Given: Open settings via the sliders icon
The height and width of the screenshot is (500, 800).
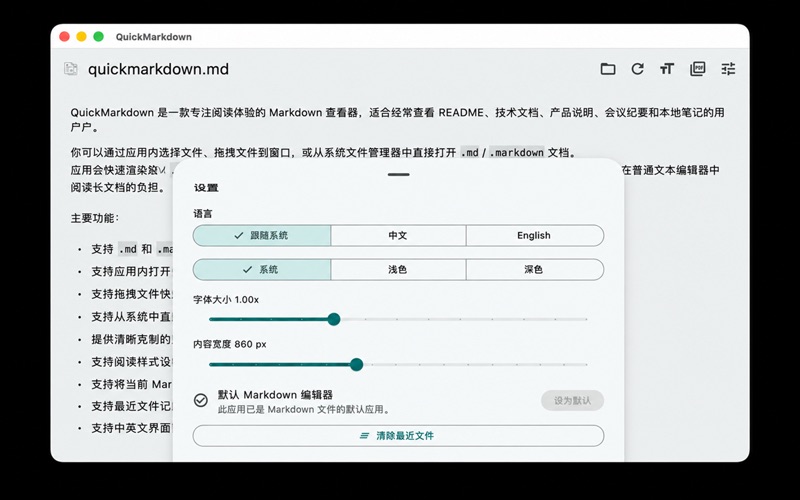Looking at the screenshot, I should pos(728,69).
